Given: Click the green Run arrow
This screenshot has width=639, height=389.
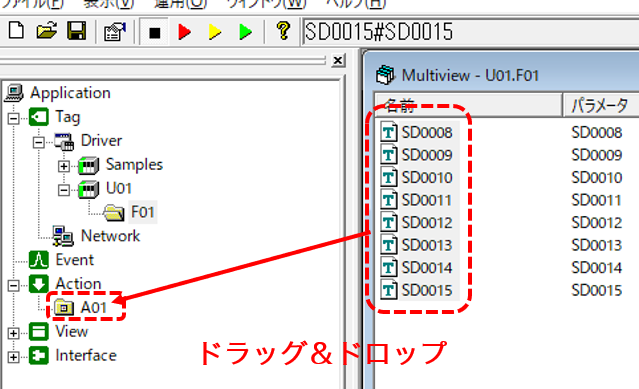Looking at the screenshot, I should point(245,32).
